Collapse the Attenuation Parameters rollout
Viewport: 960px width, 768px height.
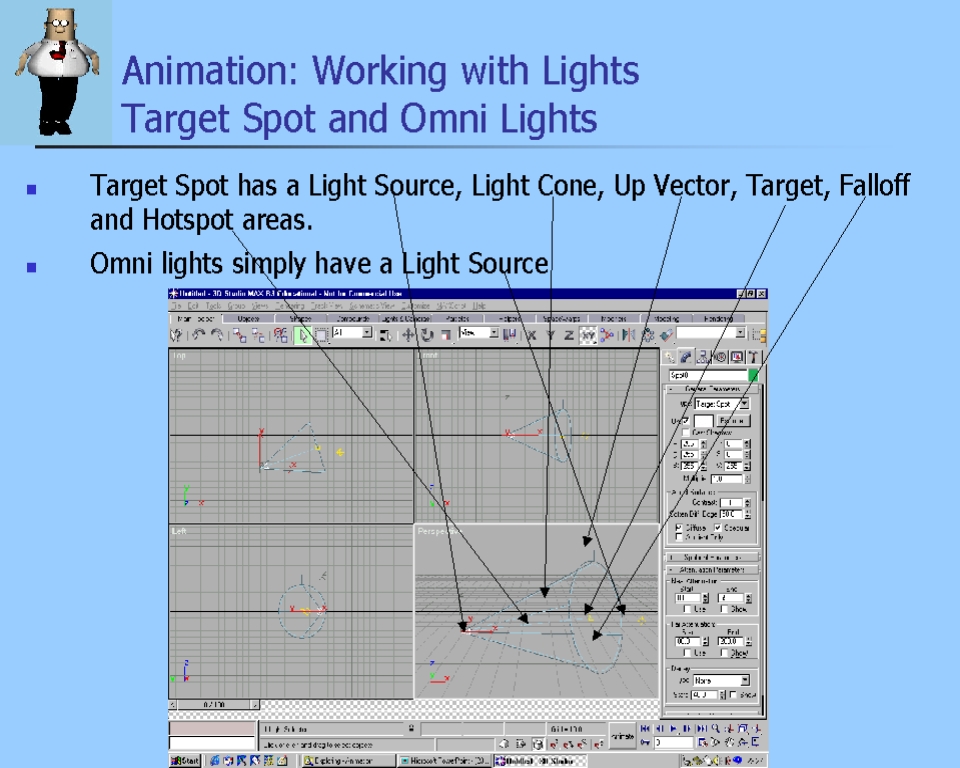(x=714, y=570)
